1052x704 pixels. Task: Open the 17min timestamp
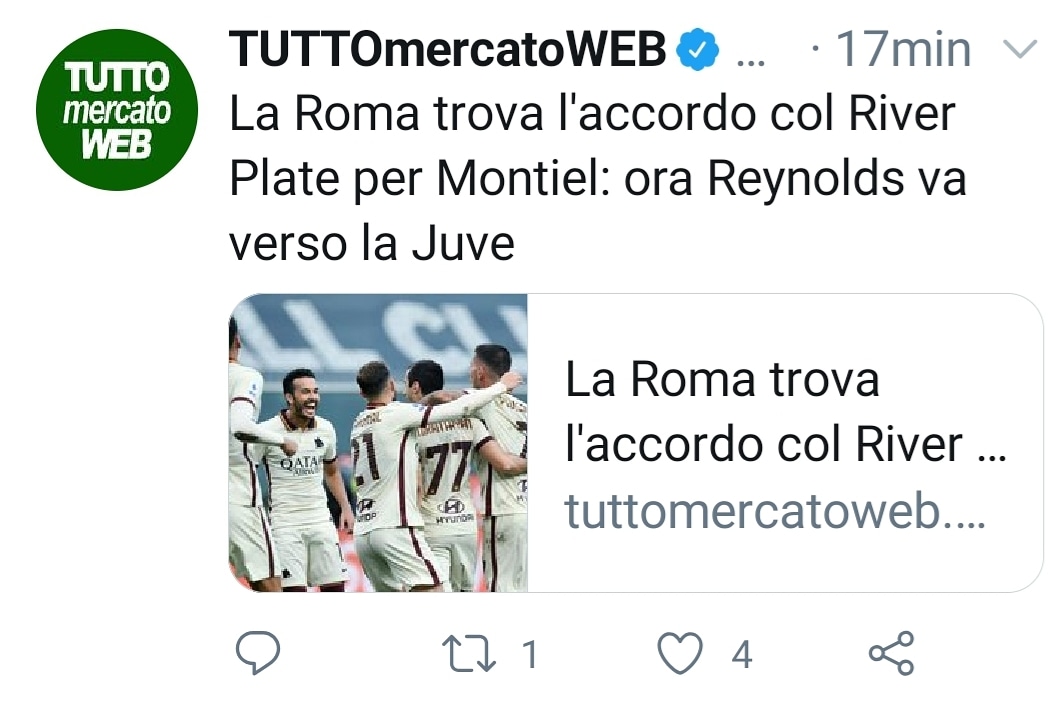click(x=904, y=49)
